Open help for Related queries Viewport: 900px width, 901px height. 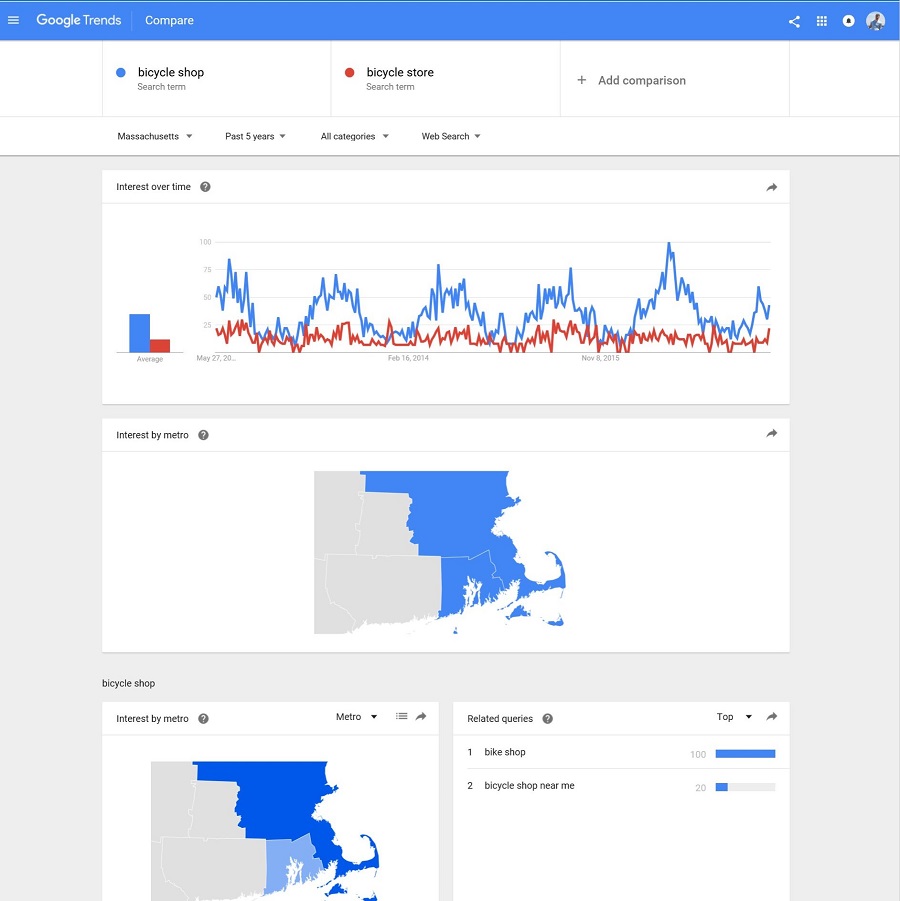tap(548, 718)
